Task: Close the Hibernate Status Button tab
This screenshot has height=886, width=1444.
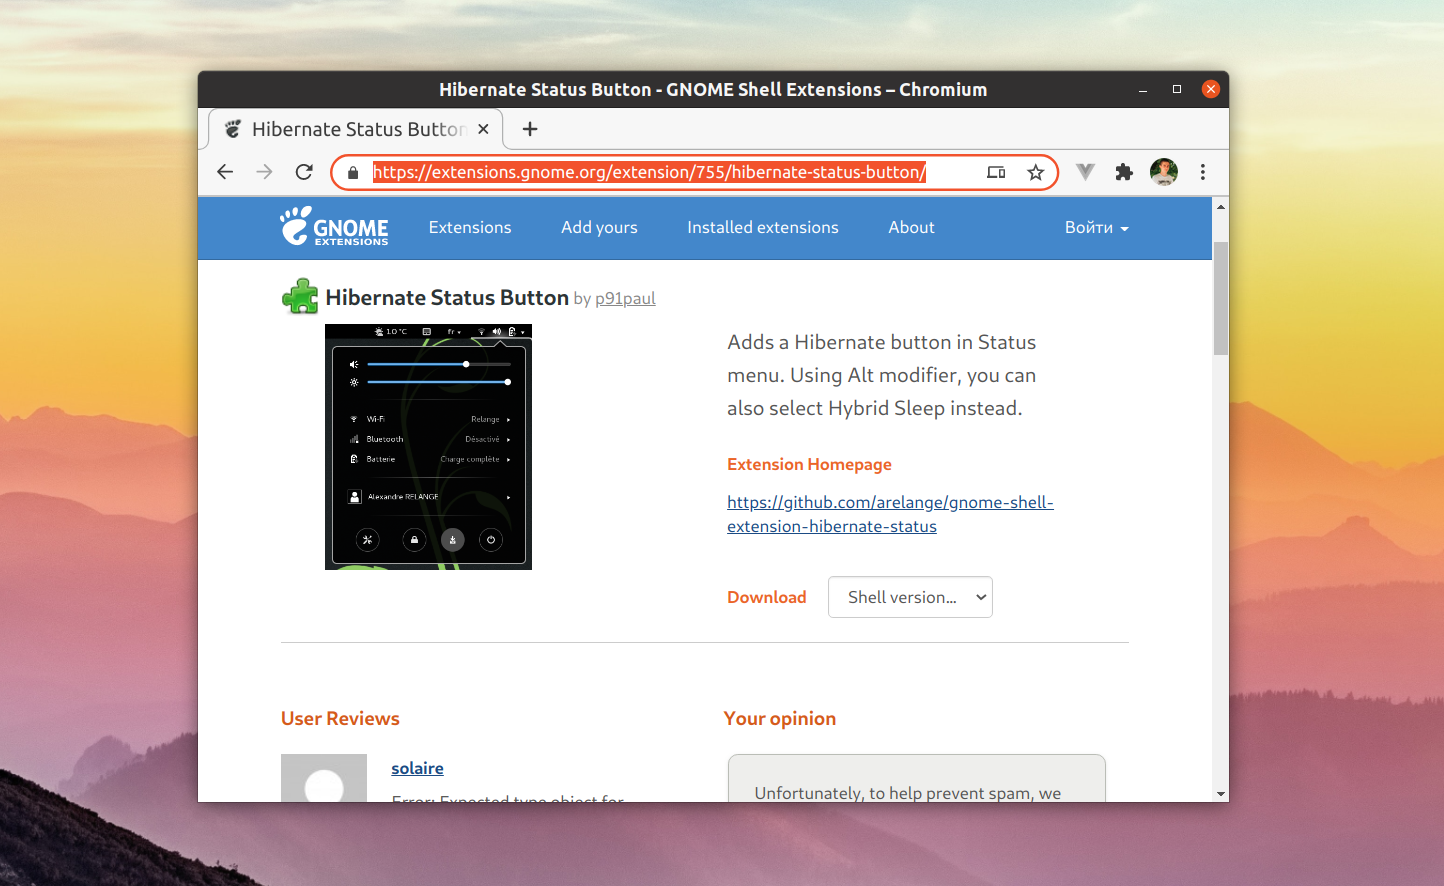Action: tap(483, 129)
